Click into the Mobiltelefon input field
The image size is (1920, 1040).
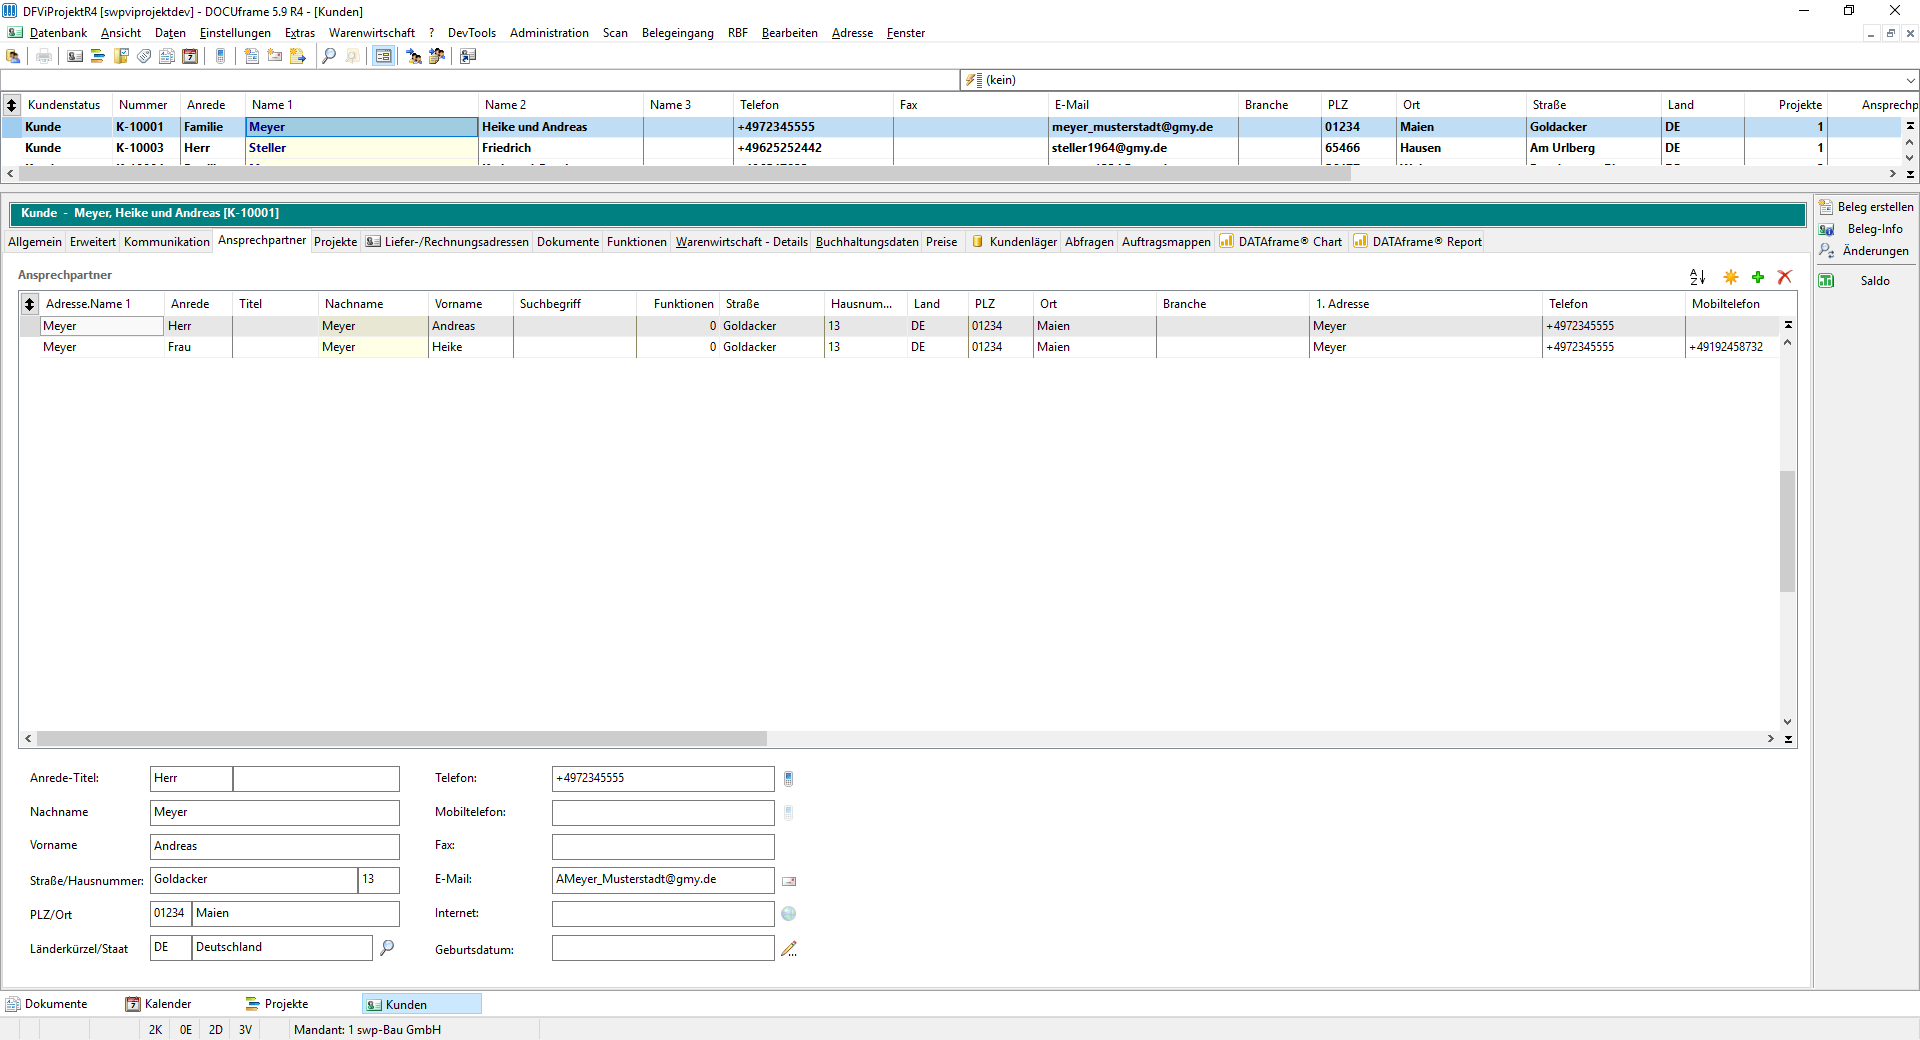click(x=663, y=813)
